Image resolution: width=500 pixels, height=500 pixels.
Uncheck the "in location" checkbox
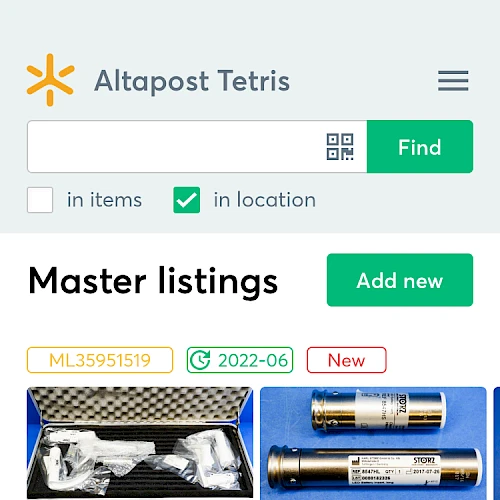coord(187,200)
